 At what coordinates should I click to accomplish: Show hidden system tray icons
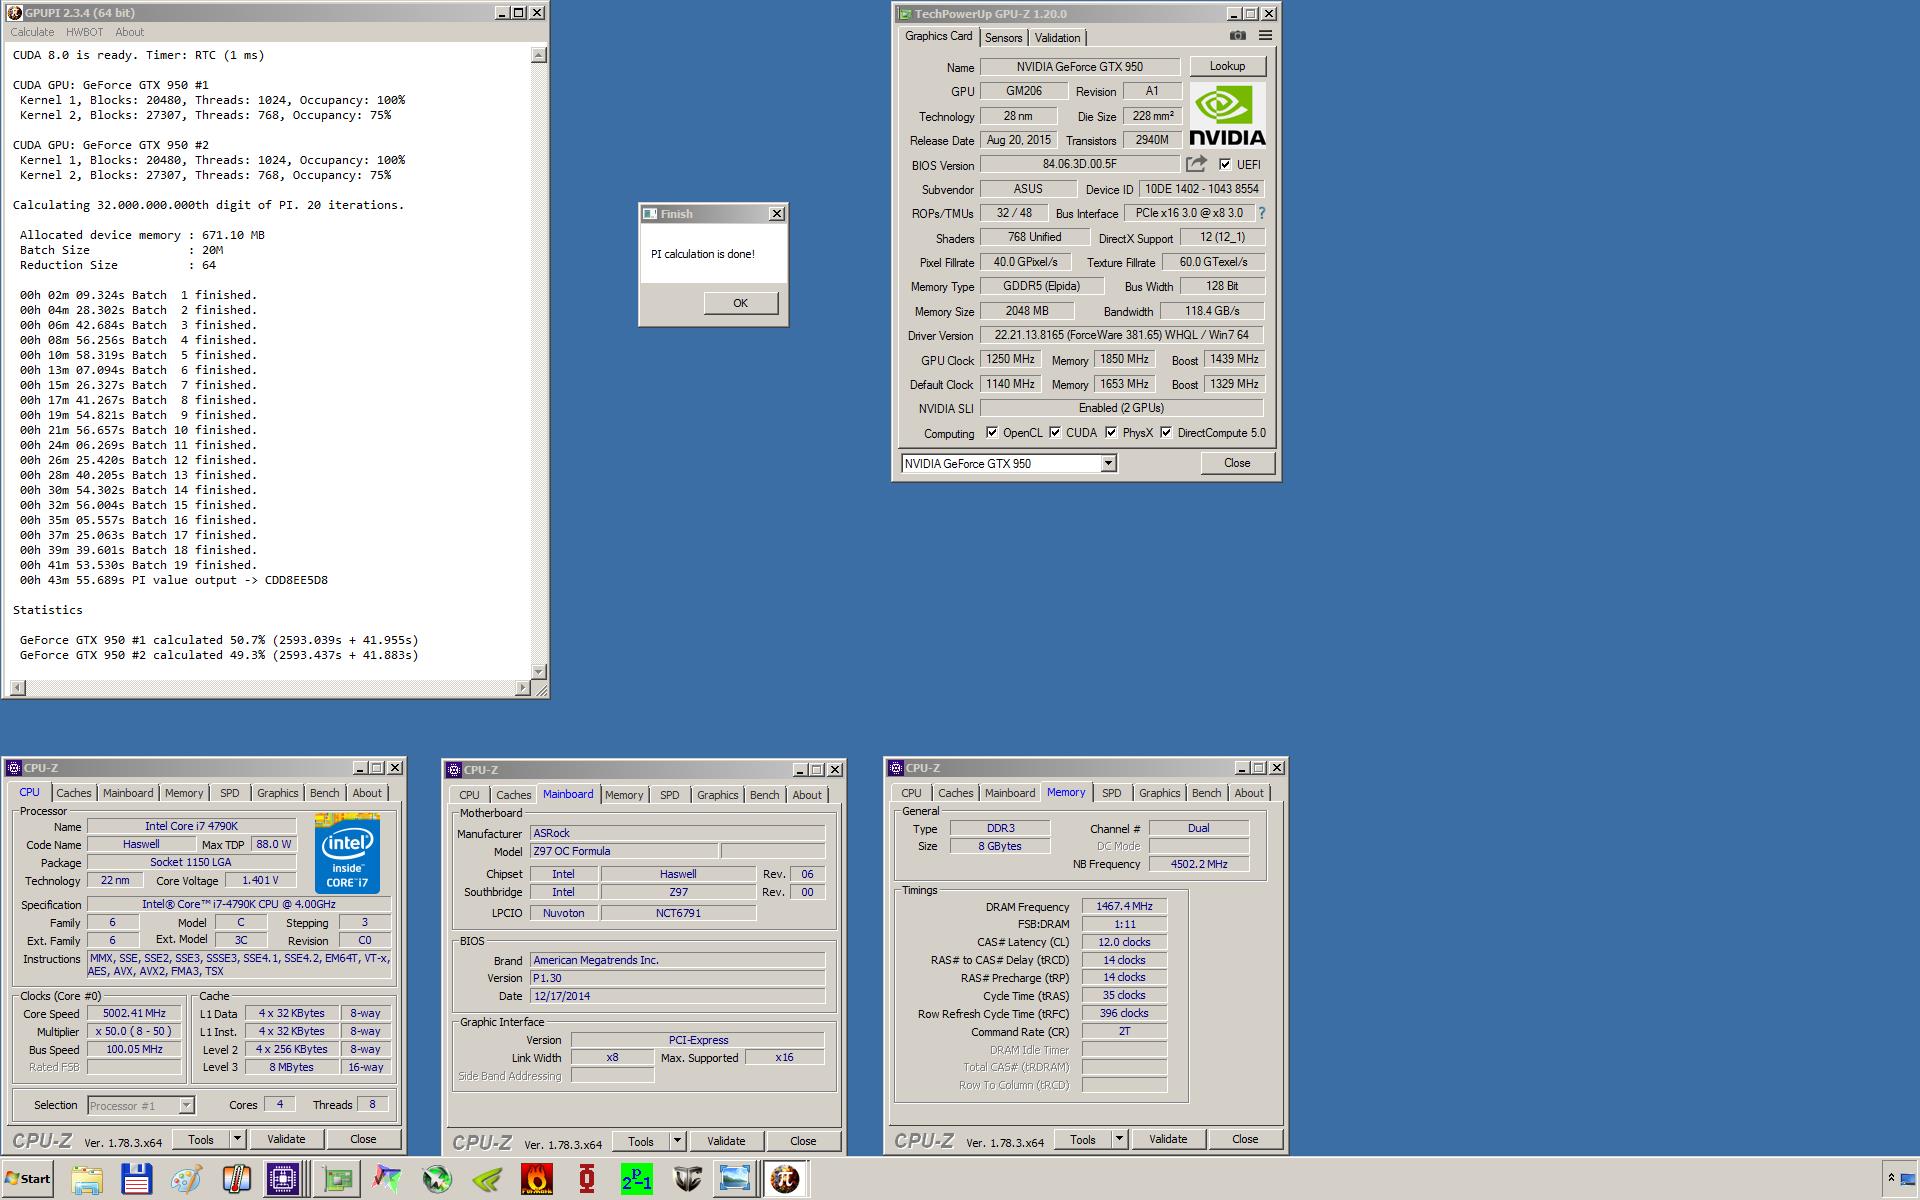1891,1179
